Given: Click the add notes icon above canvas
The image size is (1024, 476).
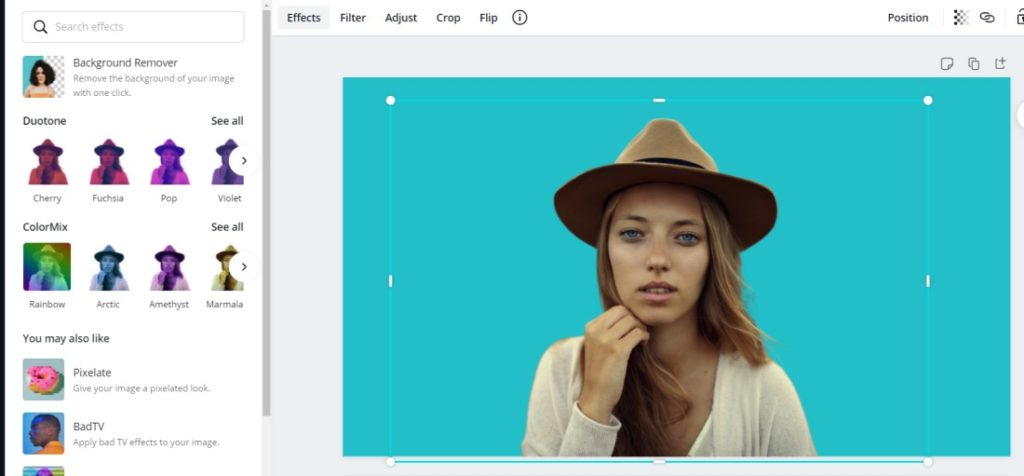Looking at the screenshot, I should click(x=946, y=63).
